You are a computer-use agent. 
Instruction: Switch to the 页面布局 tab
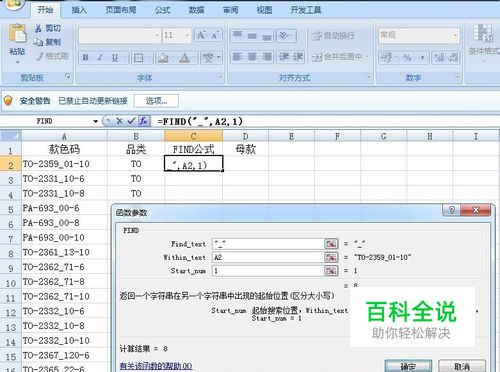coord(121,10)
